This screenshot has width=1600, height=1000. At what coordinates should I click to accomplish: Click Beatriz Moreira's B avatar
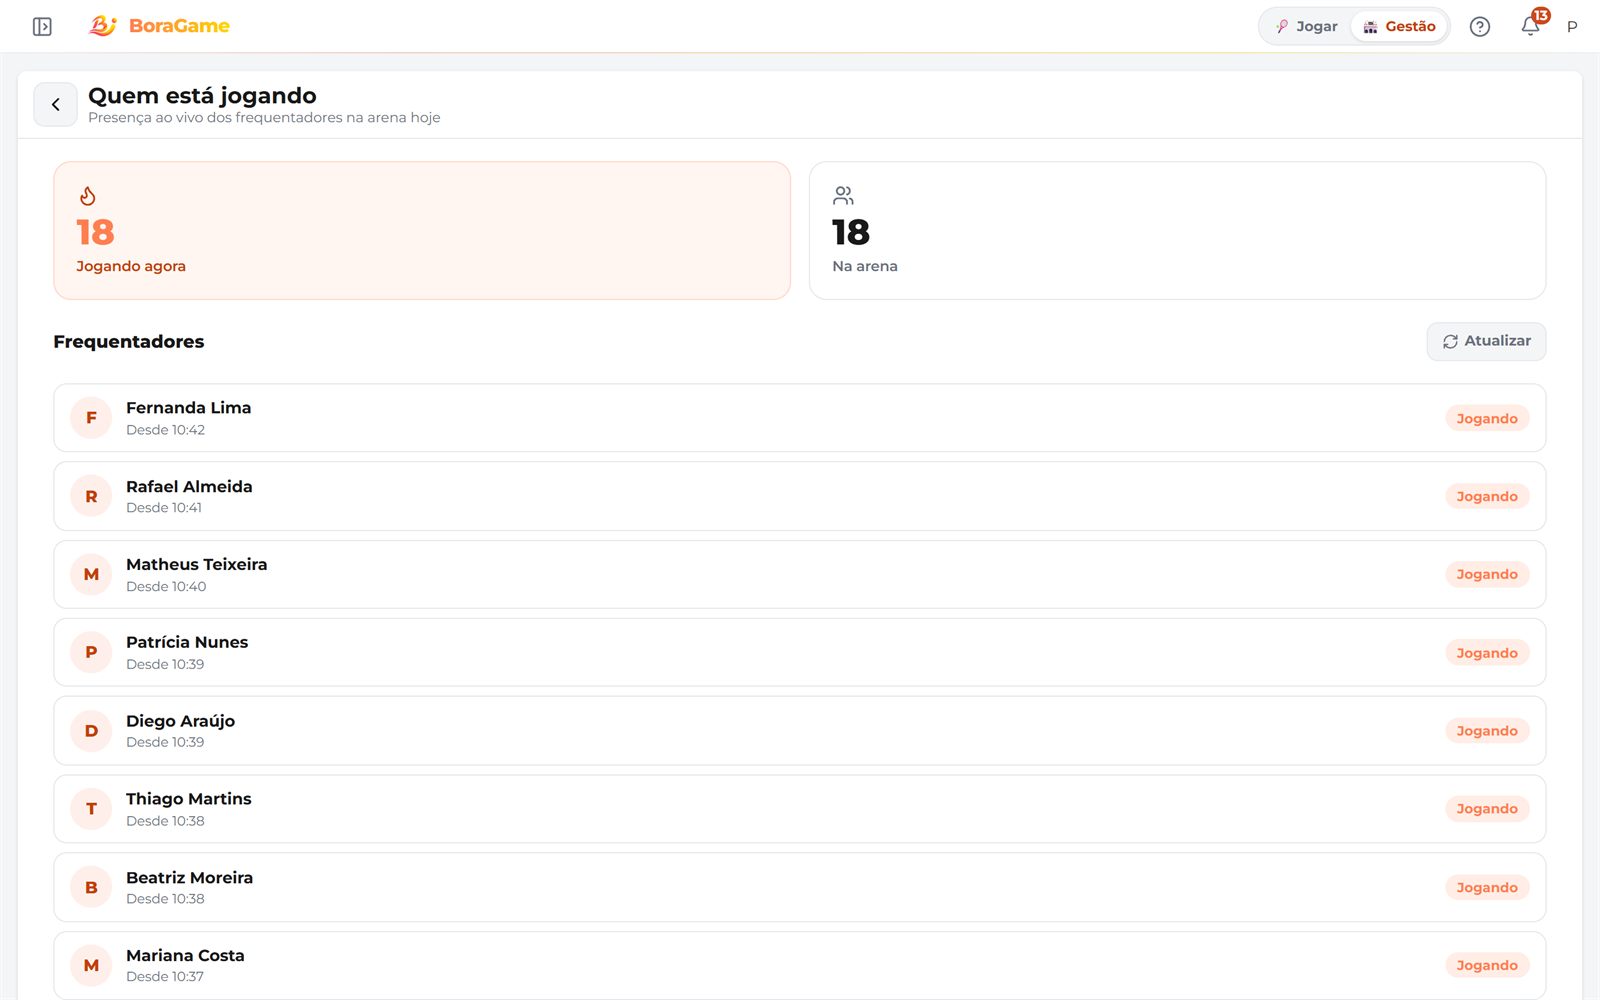[91, 888]
